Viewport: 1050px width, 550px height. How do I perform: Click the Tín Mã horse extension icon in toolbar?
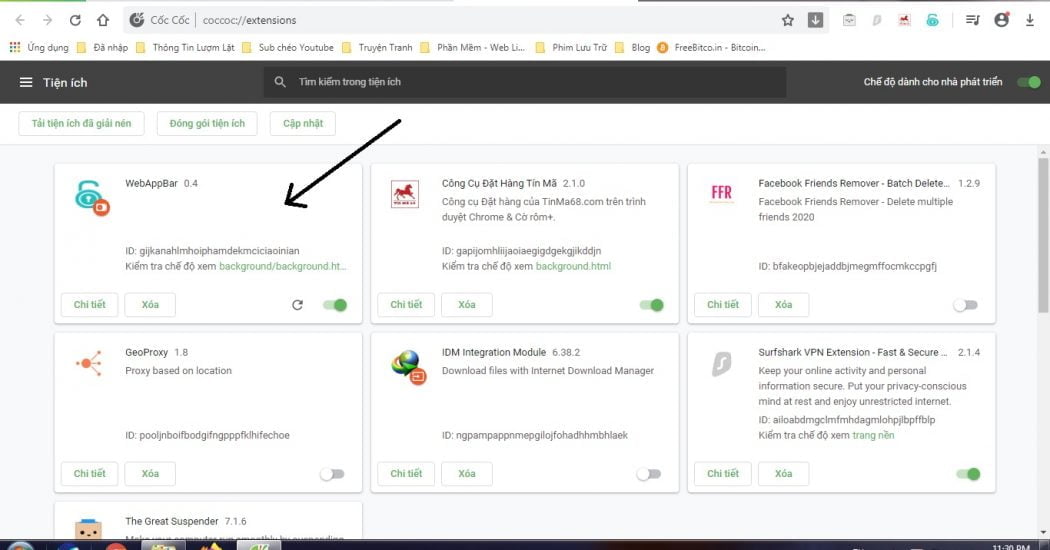[905, 20]
